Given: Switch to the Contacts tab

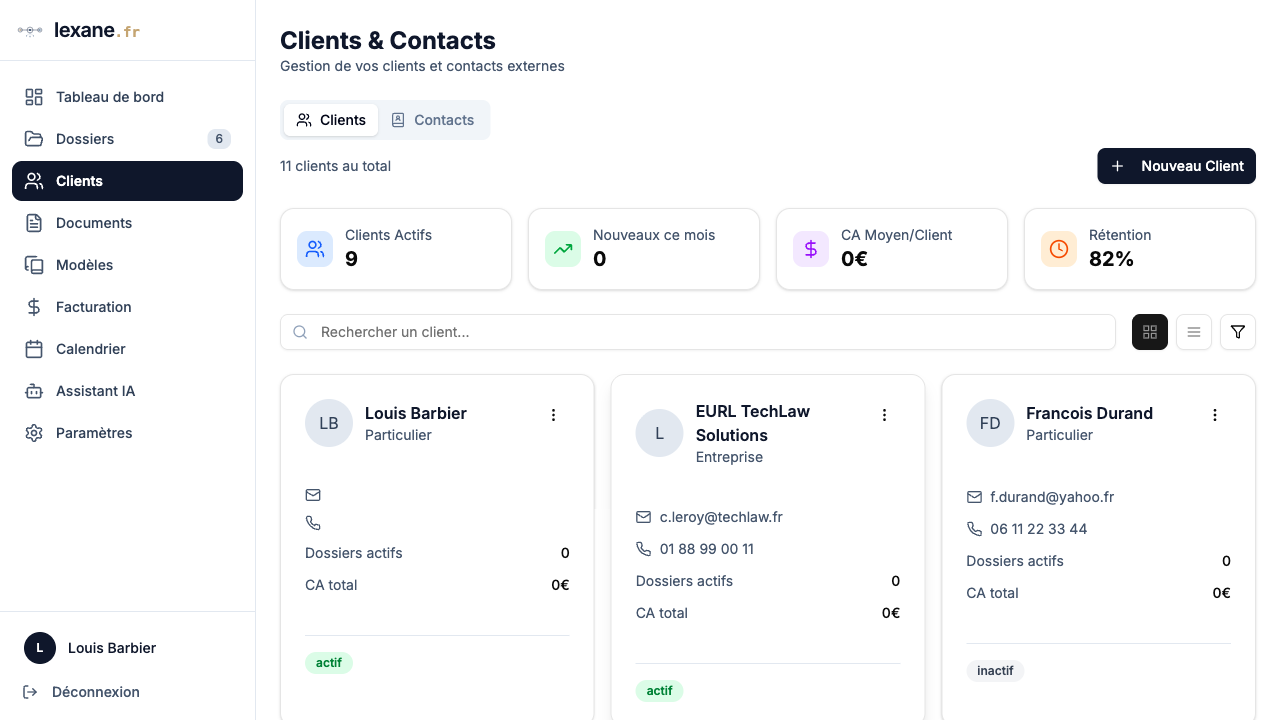Looking at the screenshot, I should 434,119.
